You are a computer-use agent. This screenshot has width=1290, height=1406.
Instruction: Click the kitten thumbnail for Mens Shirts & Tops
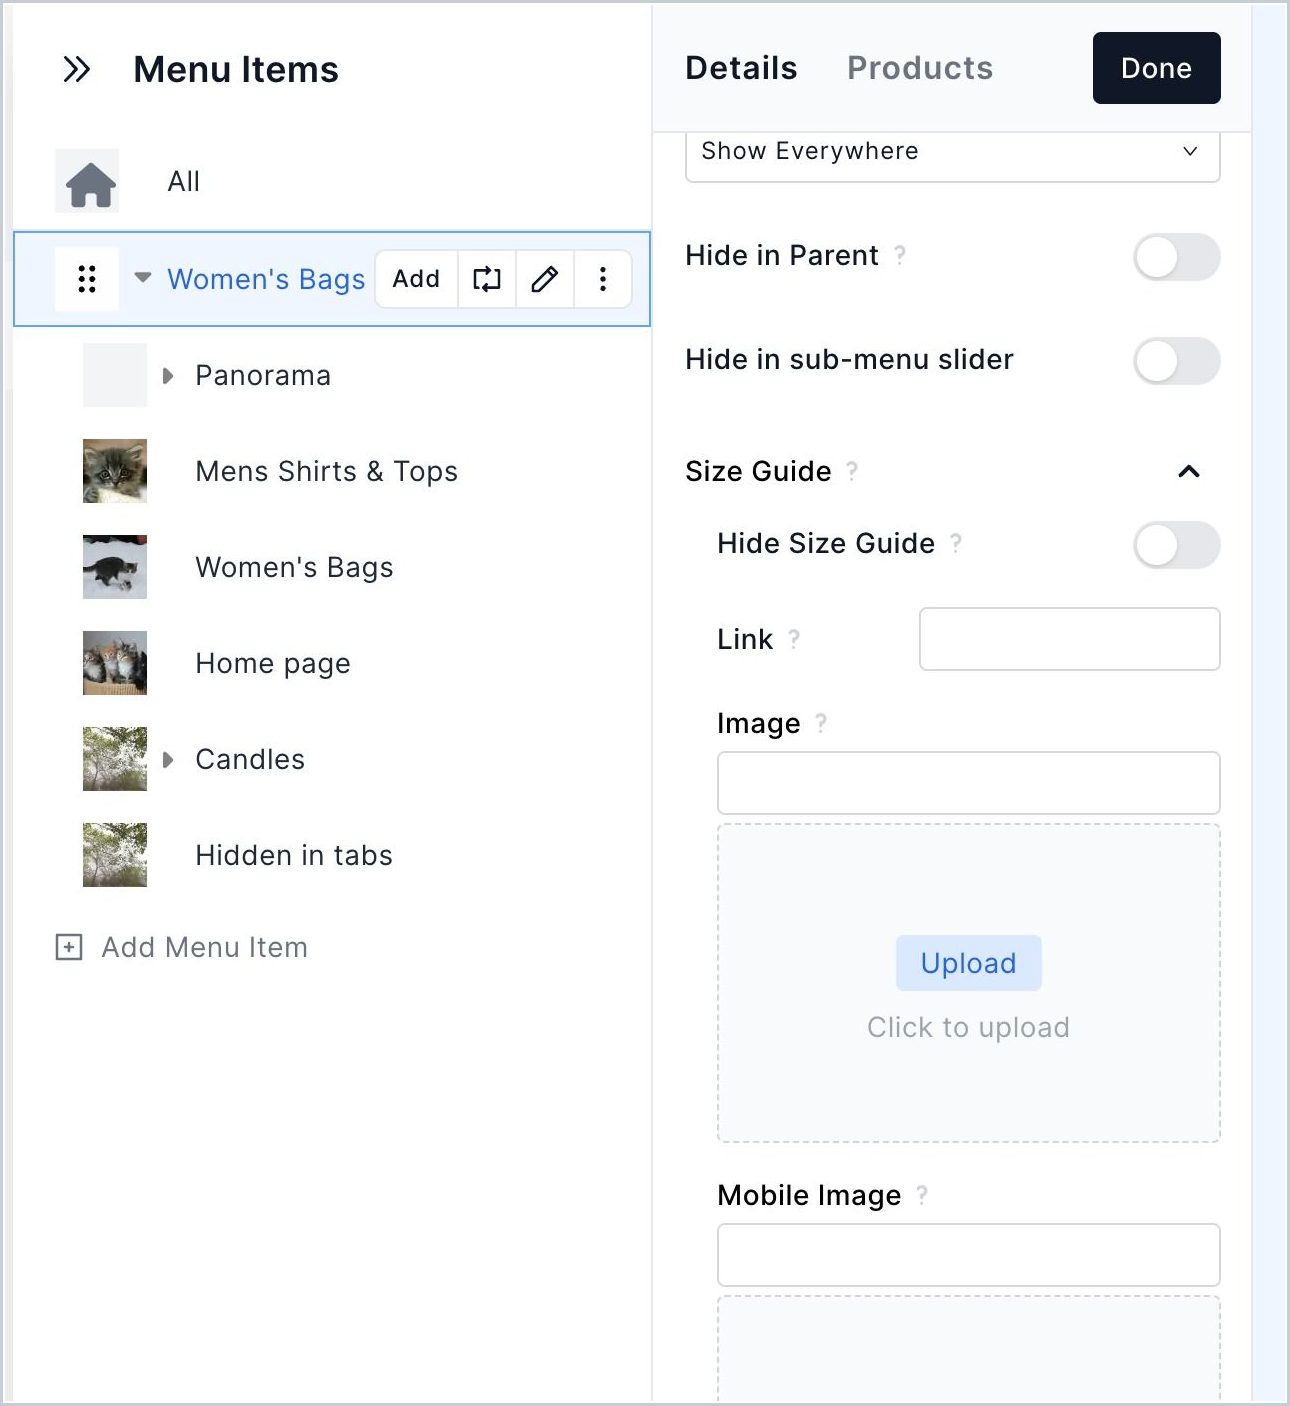(x=115, y=471)
